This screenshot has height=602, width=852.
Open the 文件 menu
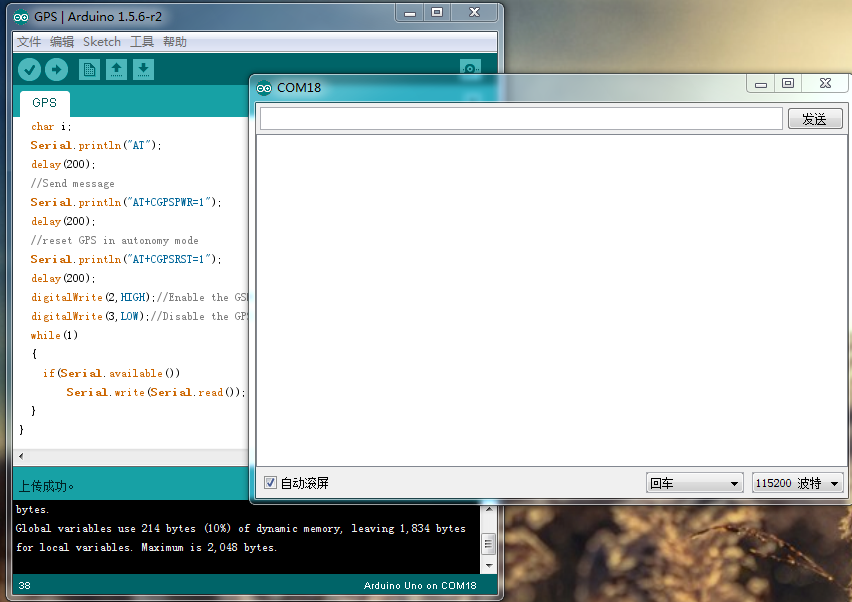coord(29,42)
